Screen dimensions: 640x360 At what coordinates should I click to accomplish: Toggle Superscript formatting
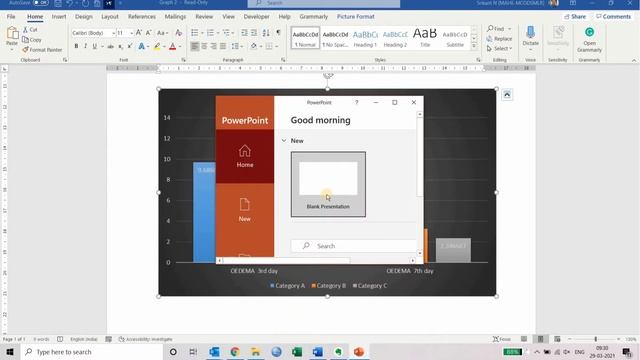(130, 47)
